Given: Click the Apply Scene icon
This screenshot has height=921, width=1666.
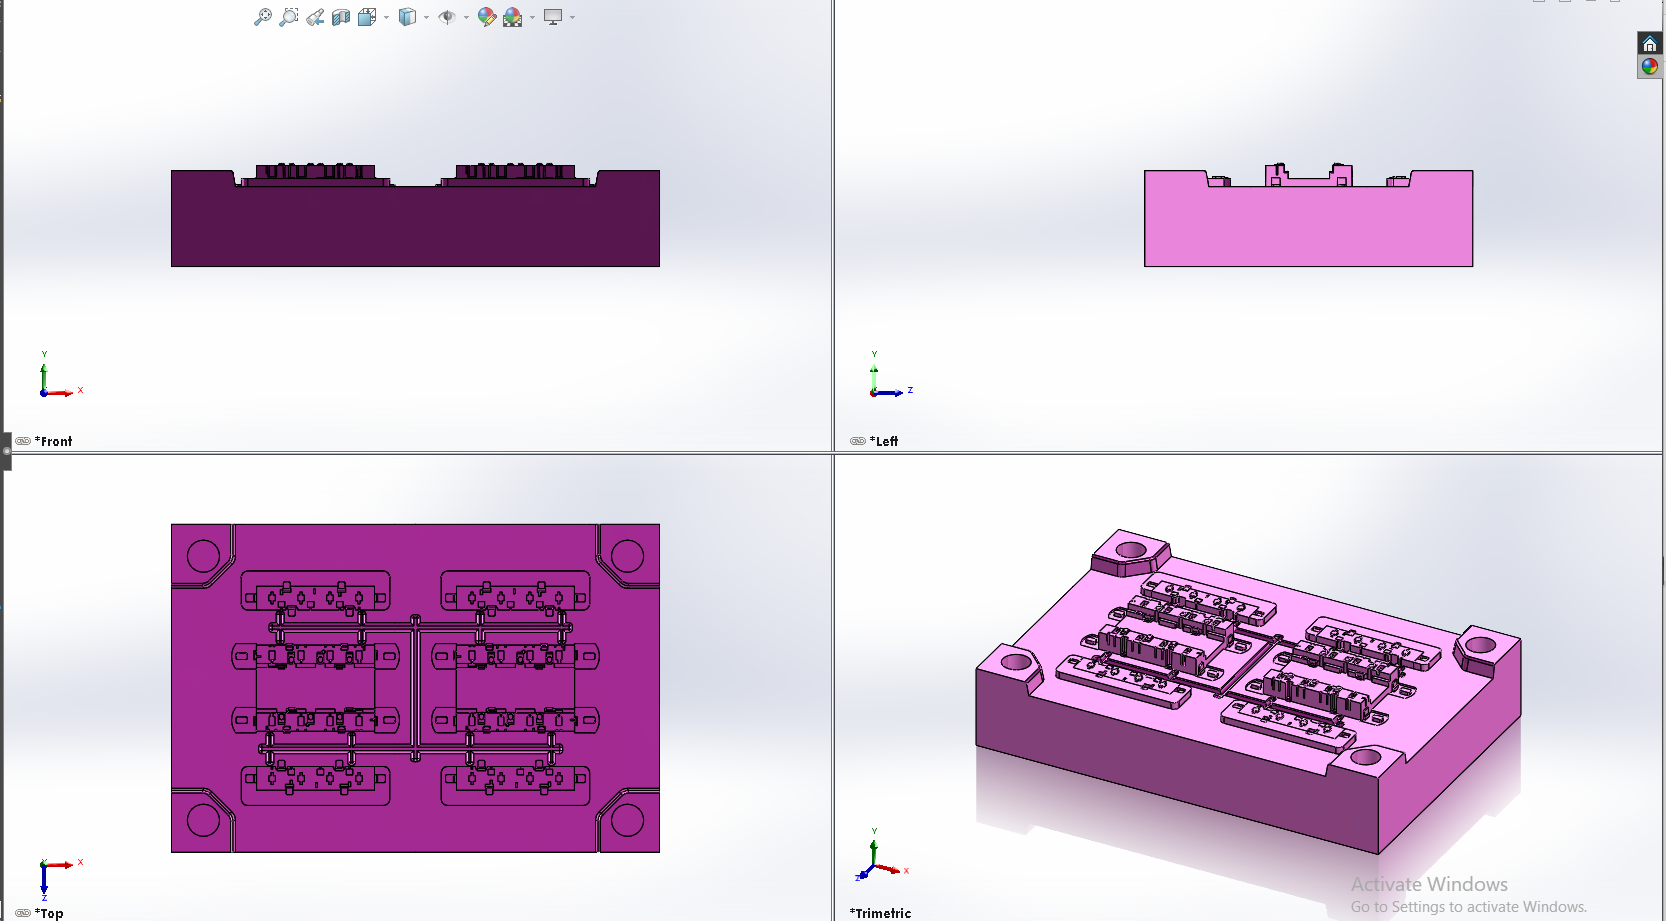Looking at the screenshot, I should pyautogui.click(x=513, y=17).
